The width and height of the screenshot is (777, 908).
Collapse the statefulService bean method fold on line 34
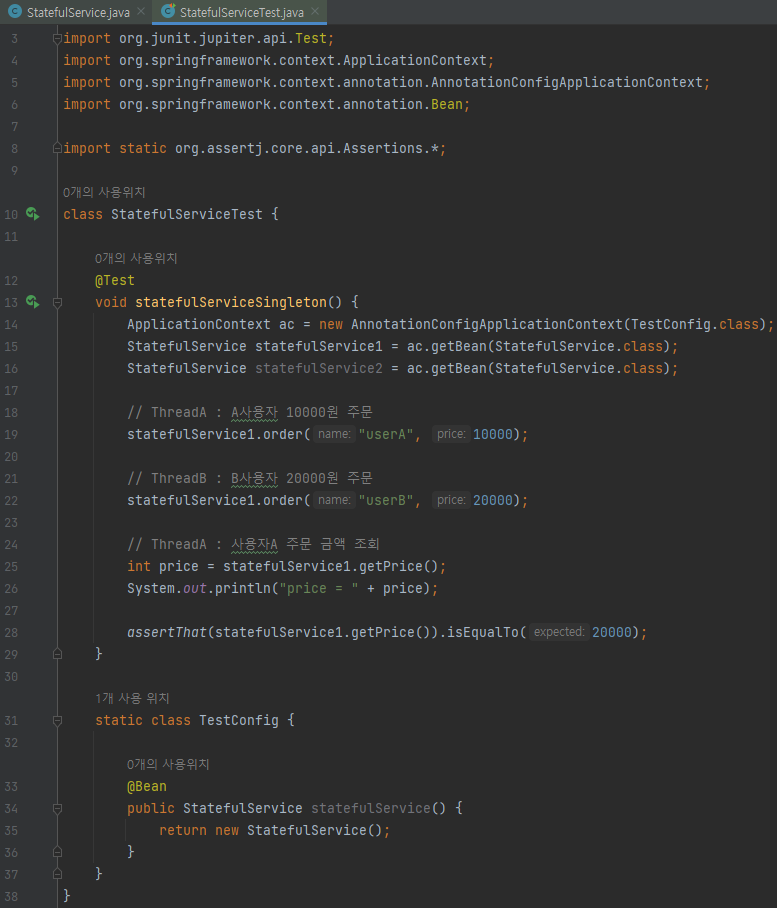pos(57,808)
